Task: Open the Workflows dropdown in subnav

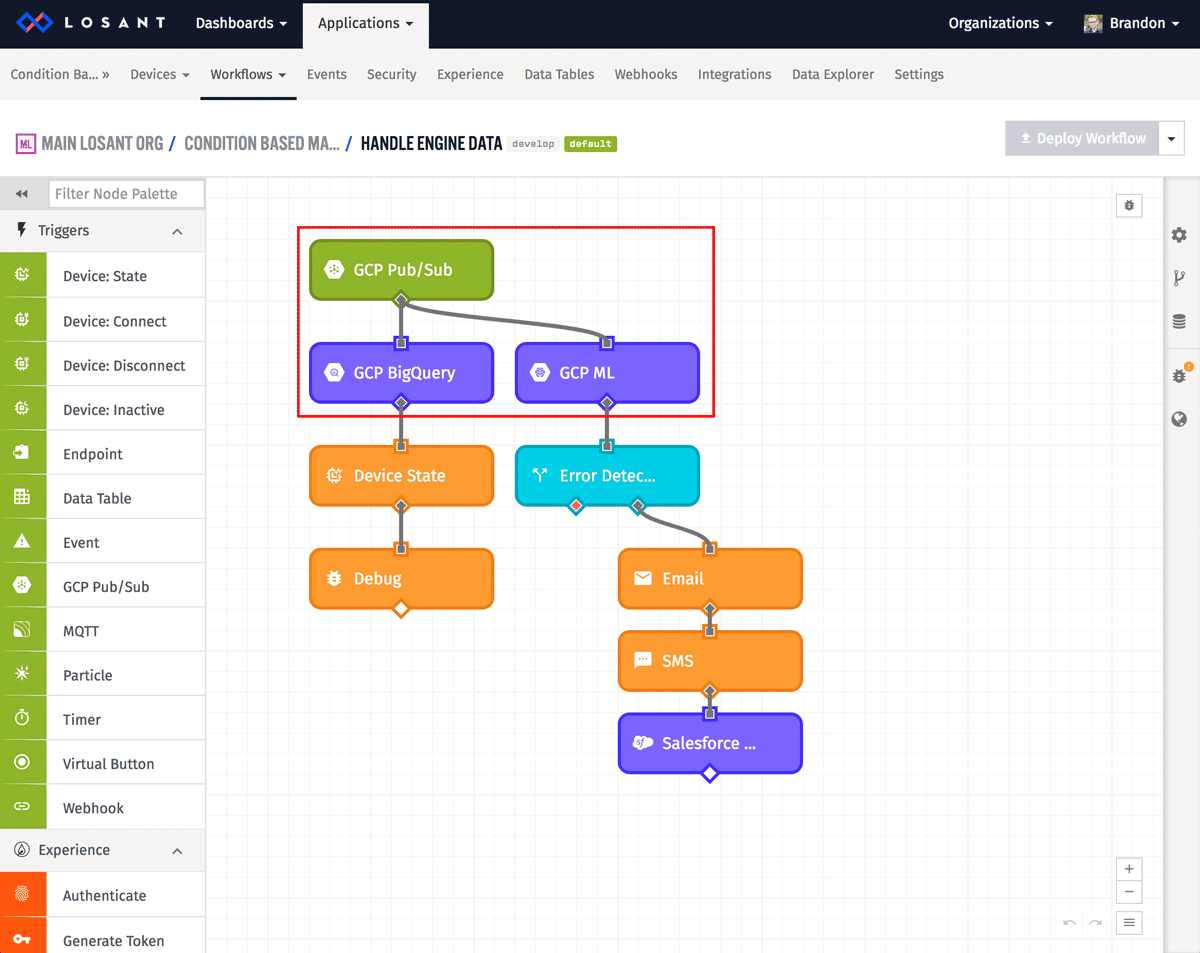Action: (x=248, y=74)
